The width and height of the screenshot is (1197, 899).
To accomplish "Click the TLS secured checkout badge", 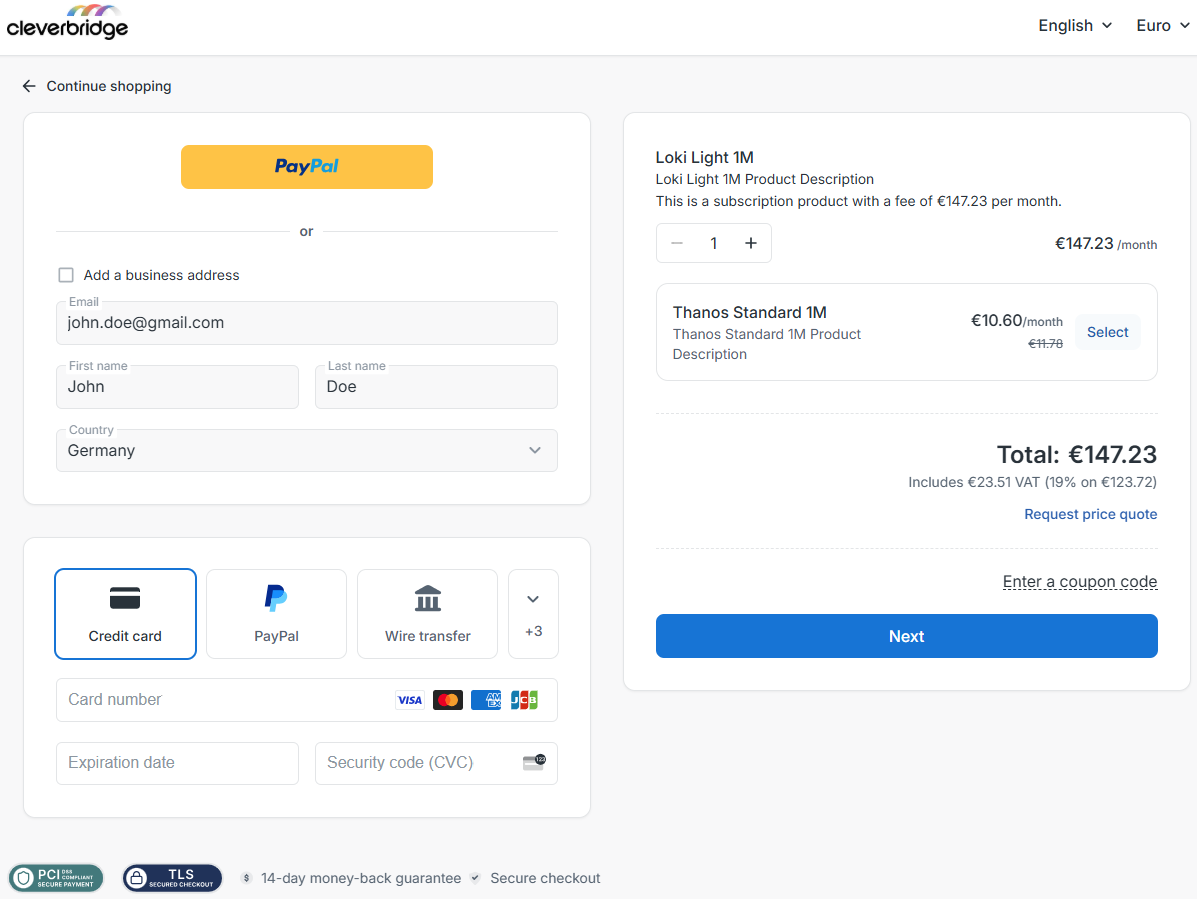I will click(x=173, y=878).
